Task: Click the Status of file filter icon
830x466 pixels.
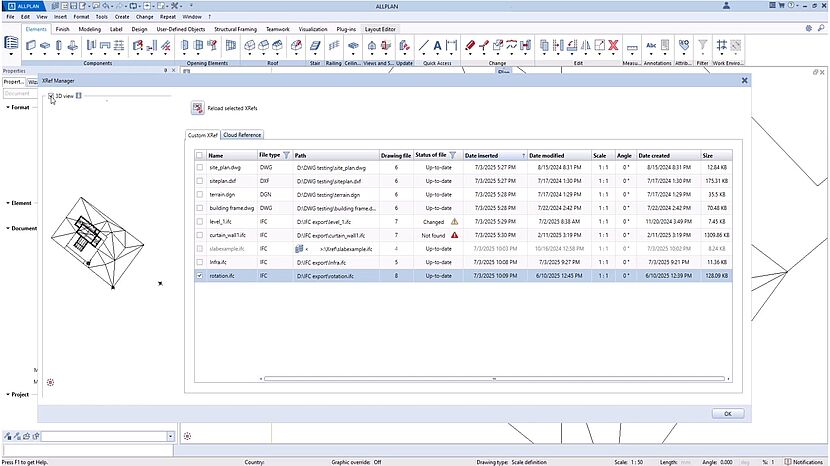Action: click(454, 155)
